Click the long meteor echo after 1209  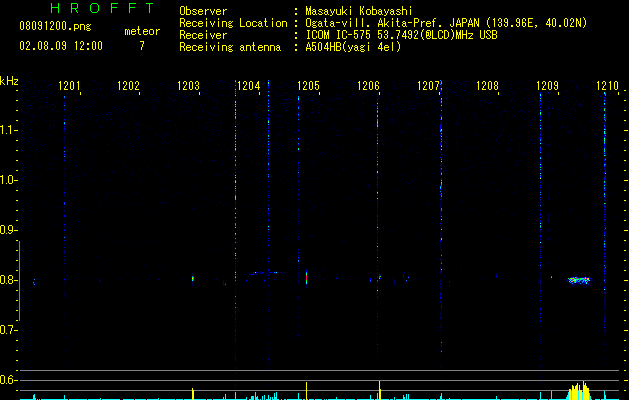click(579, 280)
